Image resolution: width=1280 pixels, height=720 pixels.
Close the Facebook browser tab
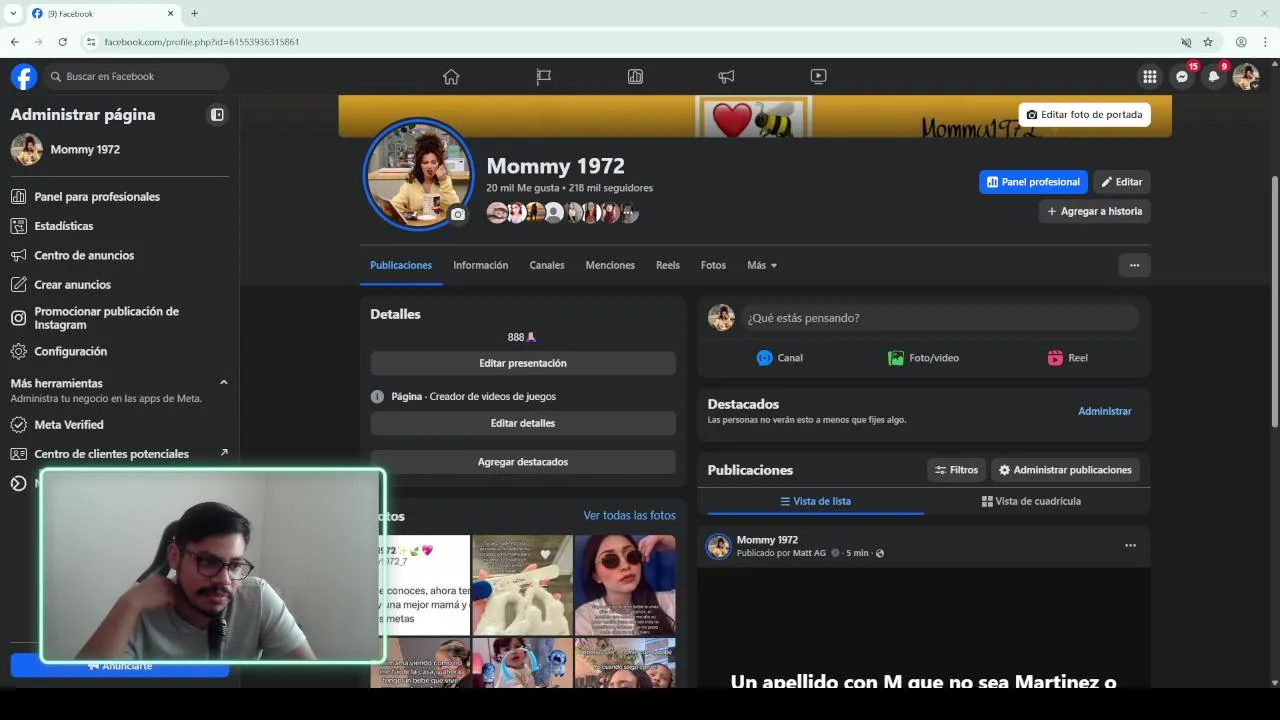point(170,13)
